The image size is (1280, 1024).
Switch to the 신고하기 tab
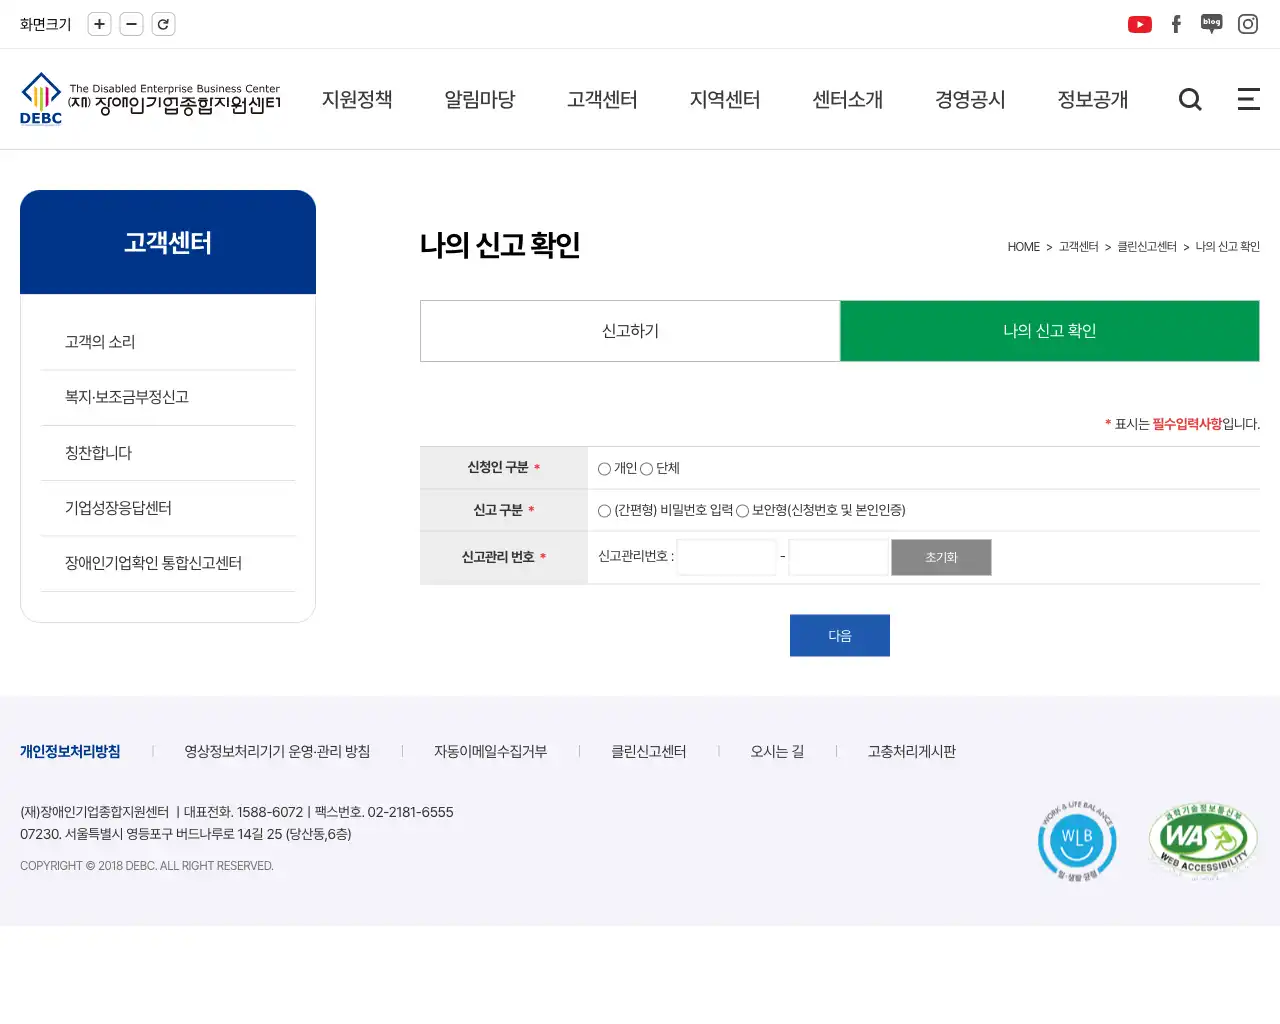point(630,331)
